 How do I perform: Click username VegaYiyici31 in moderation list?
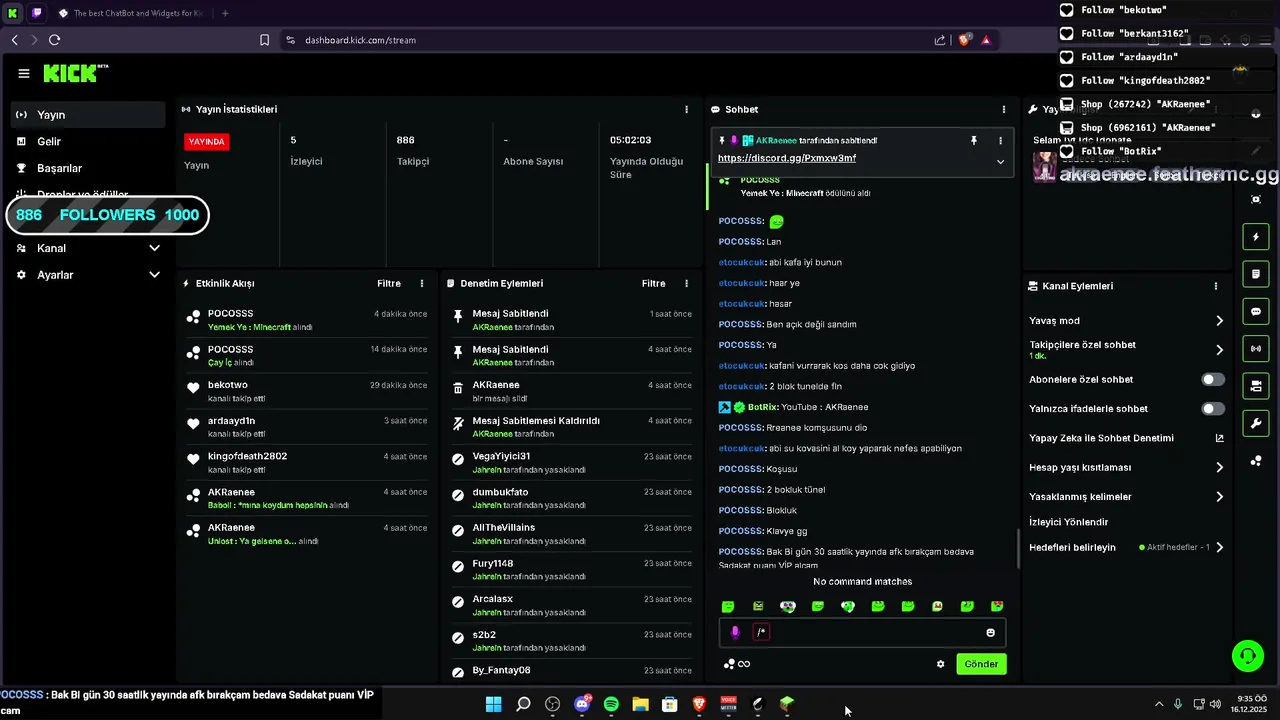502,456
